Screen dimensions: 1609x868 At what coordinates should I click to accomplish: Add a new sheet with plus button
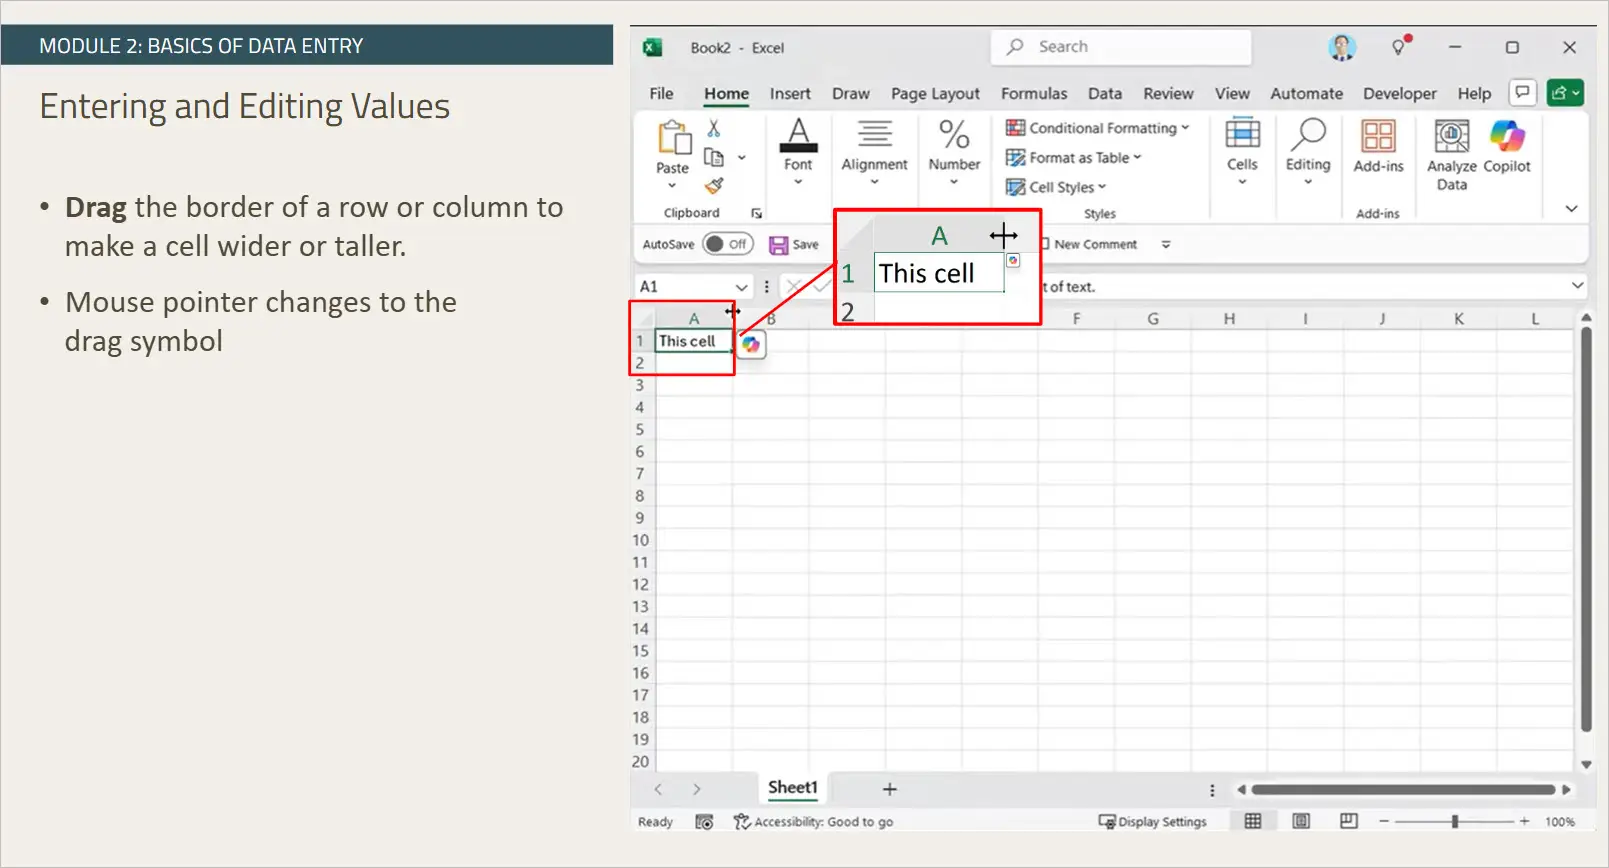[889, 789]
